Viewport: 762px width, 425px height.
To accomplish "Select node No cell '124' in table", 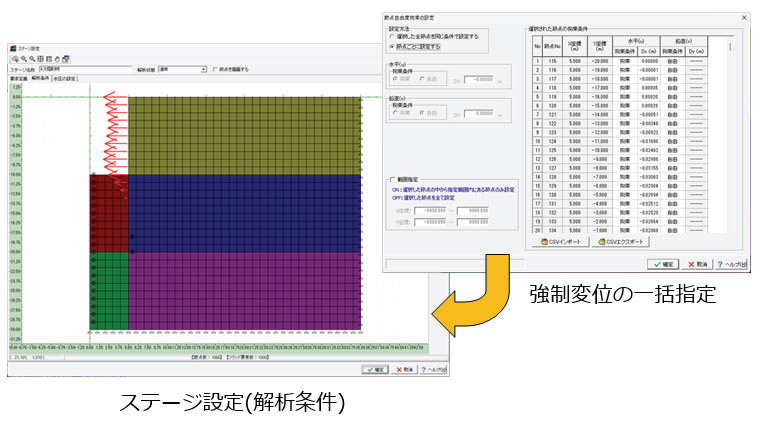I will click(x=552, y=141).
